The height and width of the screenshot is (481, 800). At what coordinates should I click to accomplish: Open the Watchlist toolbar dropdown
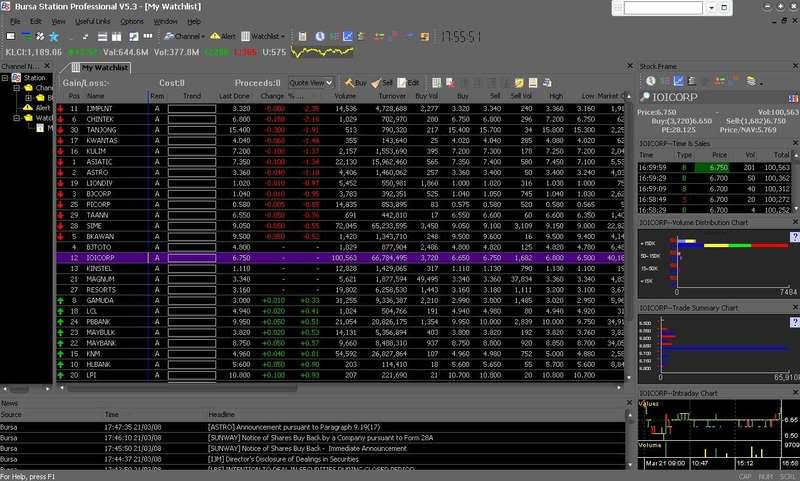263,36
